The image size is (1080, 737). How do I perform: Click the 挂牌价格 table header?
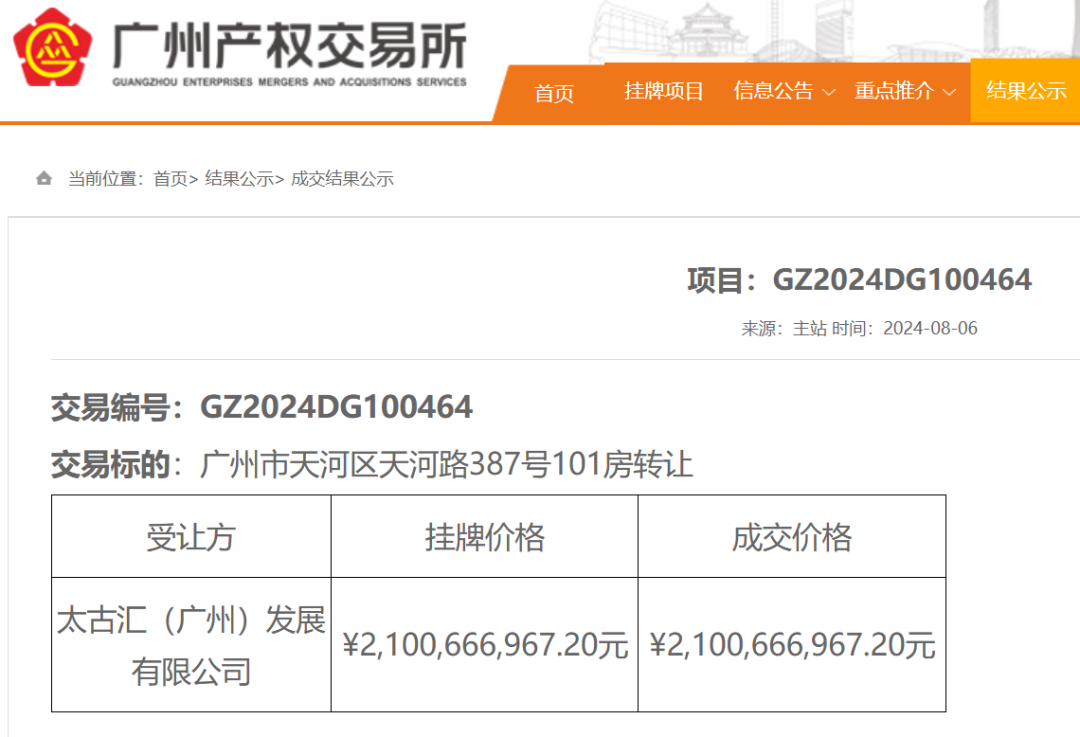point(484,537)
